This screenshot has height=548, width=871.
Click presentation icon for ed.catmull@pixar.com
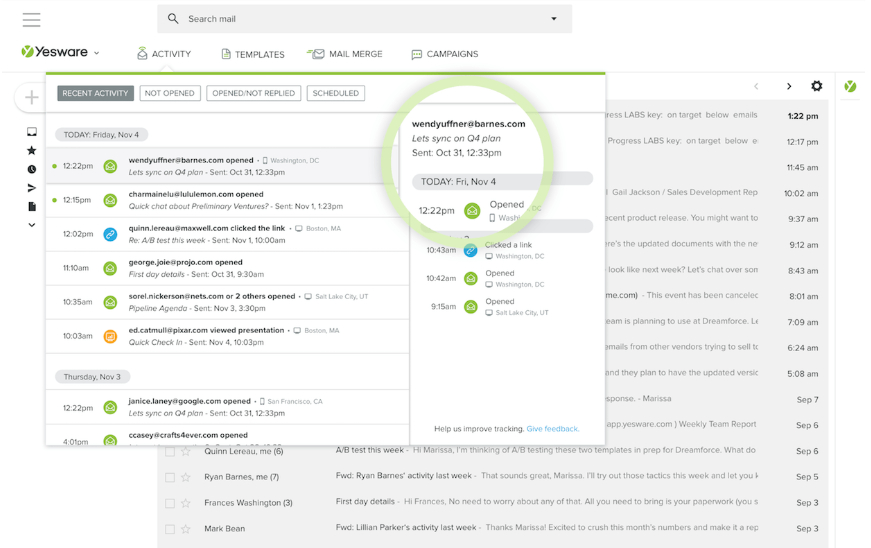click(x=111, y=336)
